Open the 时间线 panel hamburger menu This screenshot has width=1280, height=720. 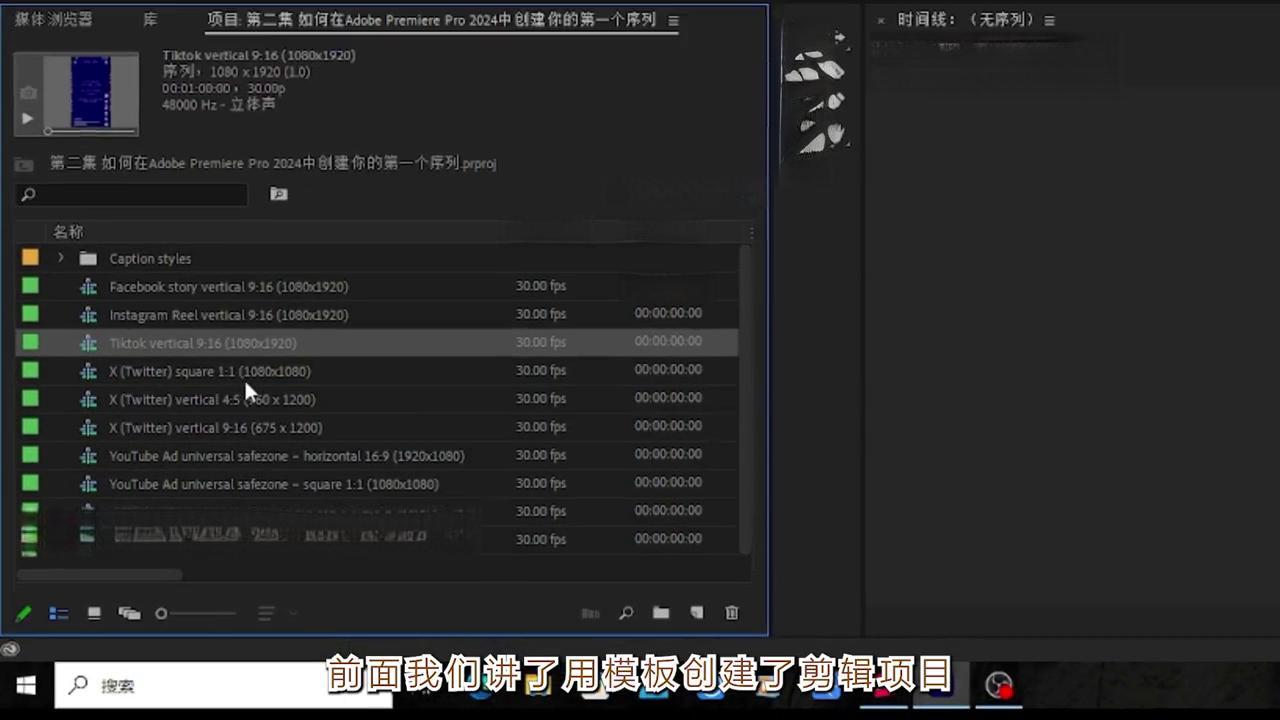(1049, 21)
